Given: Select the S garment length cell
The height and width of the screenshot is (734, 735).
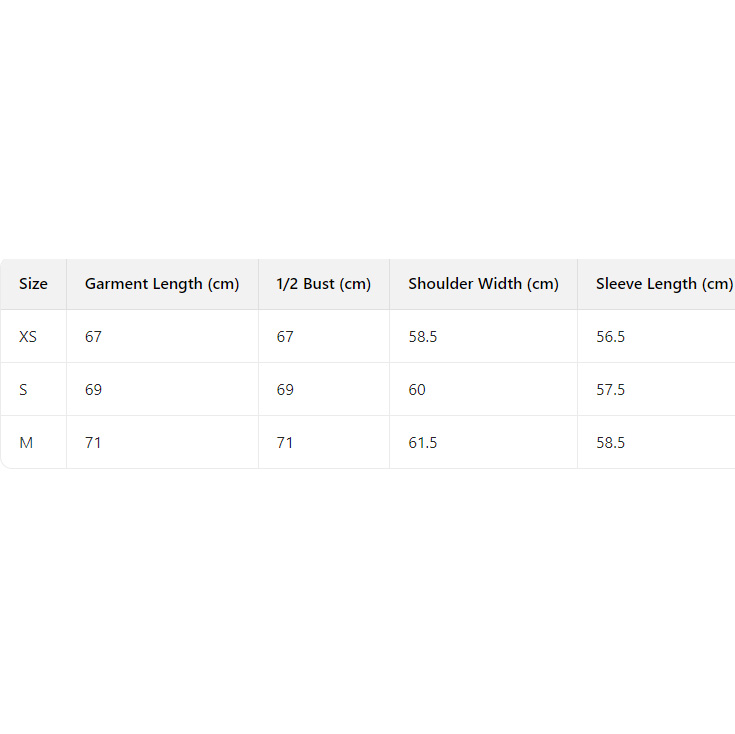Looking at the screenshot, I should [x=93, y=390].
